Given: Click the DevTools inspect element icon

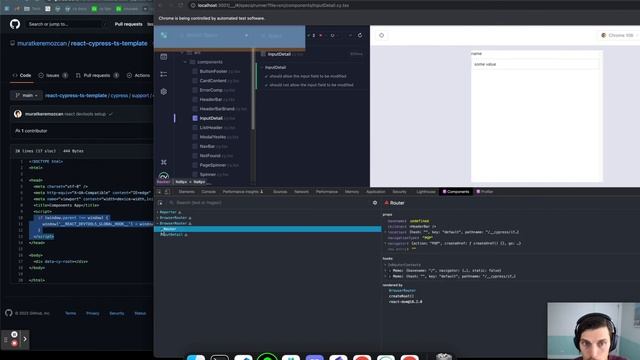Looking at the screenshot, I should click(159, 192).
